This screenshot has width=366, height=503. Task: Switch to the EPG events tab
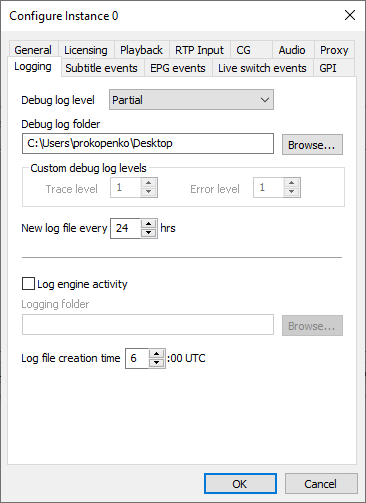tap(178, 68)
